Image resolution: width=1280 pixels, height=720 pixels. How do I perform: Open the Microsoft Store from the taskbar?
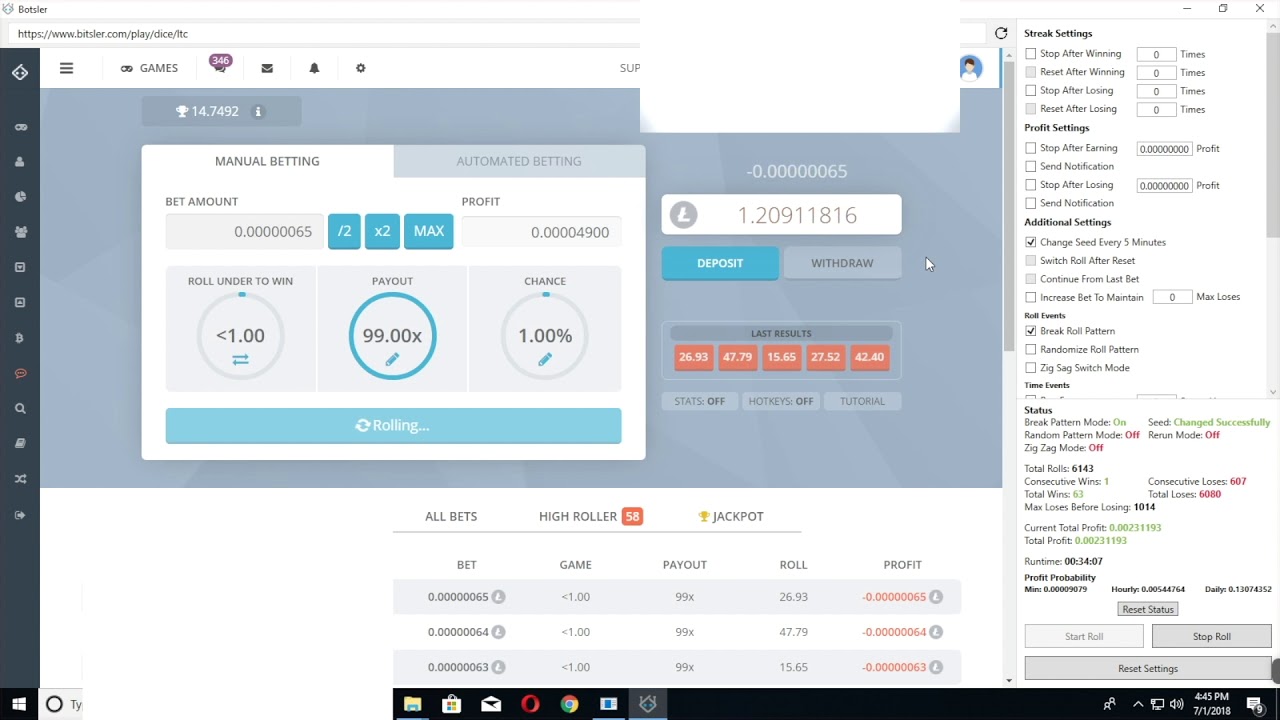pyautogui.click(x=451, y=704)
